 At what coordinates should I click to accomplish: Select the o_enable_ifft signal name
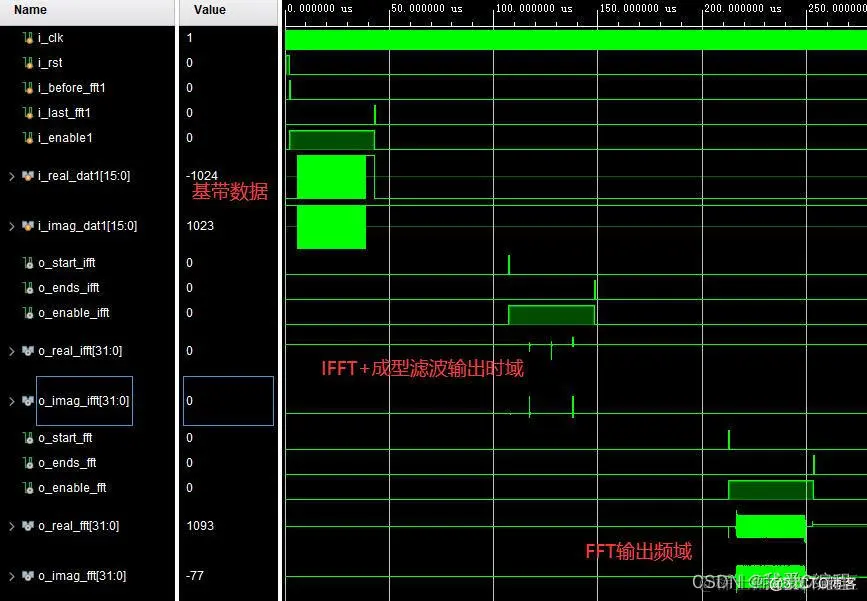click(74, 312)
